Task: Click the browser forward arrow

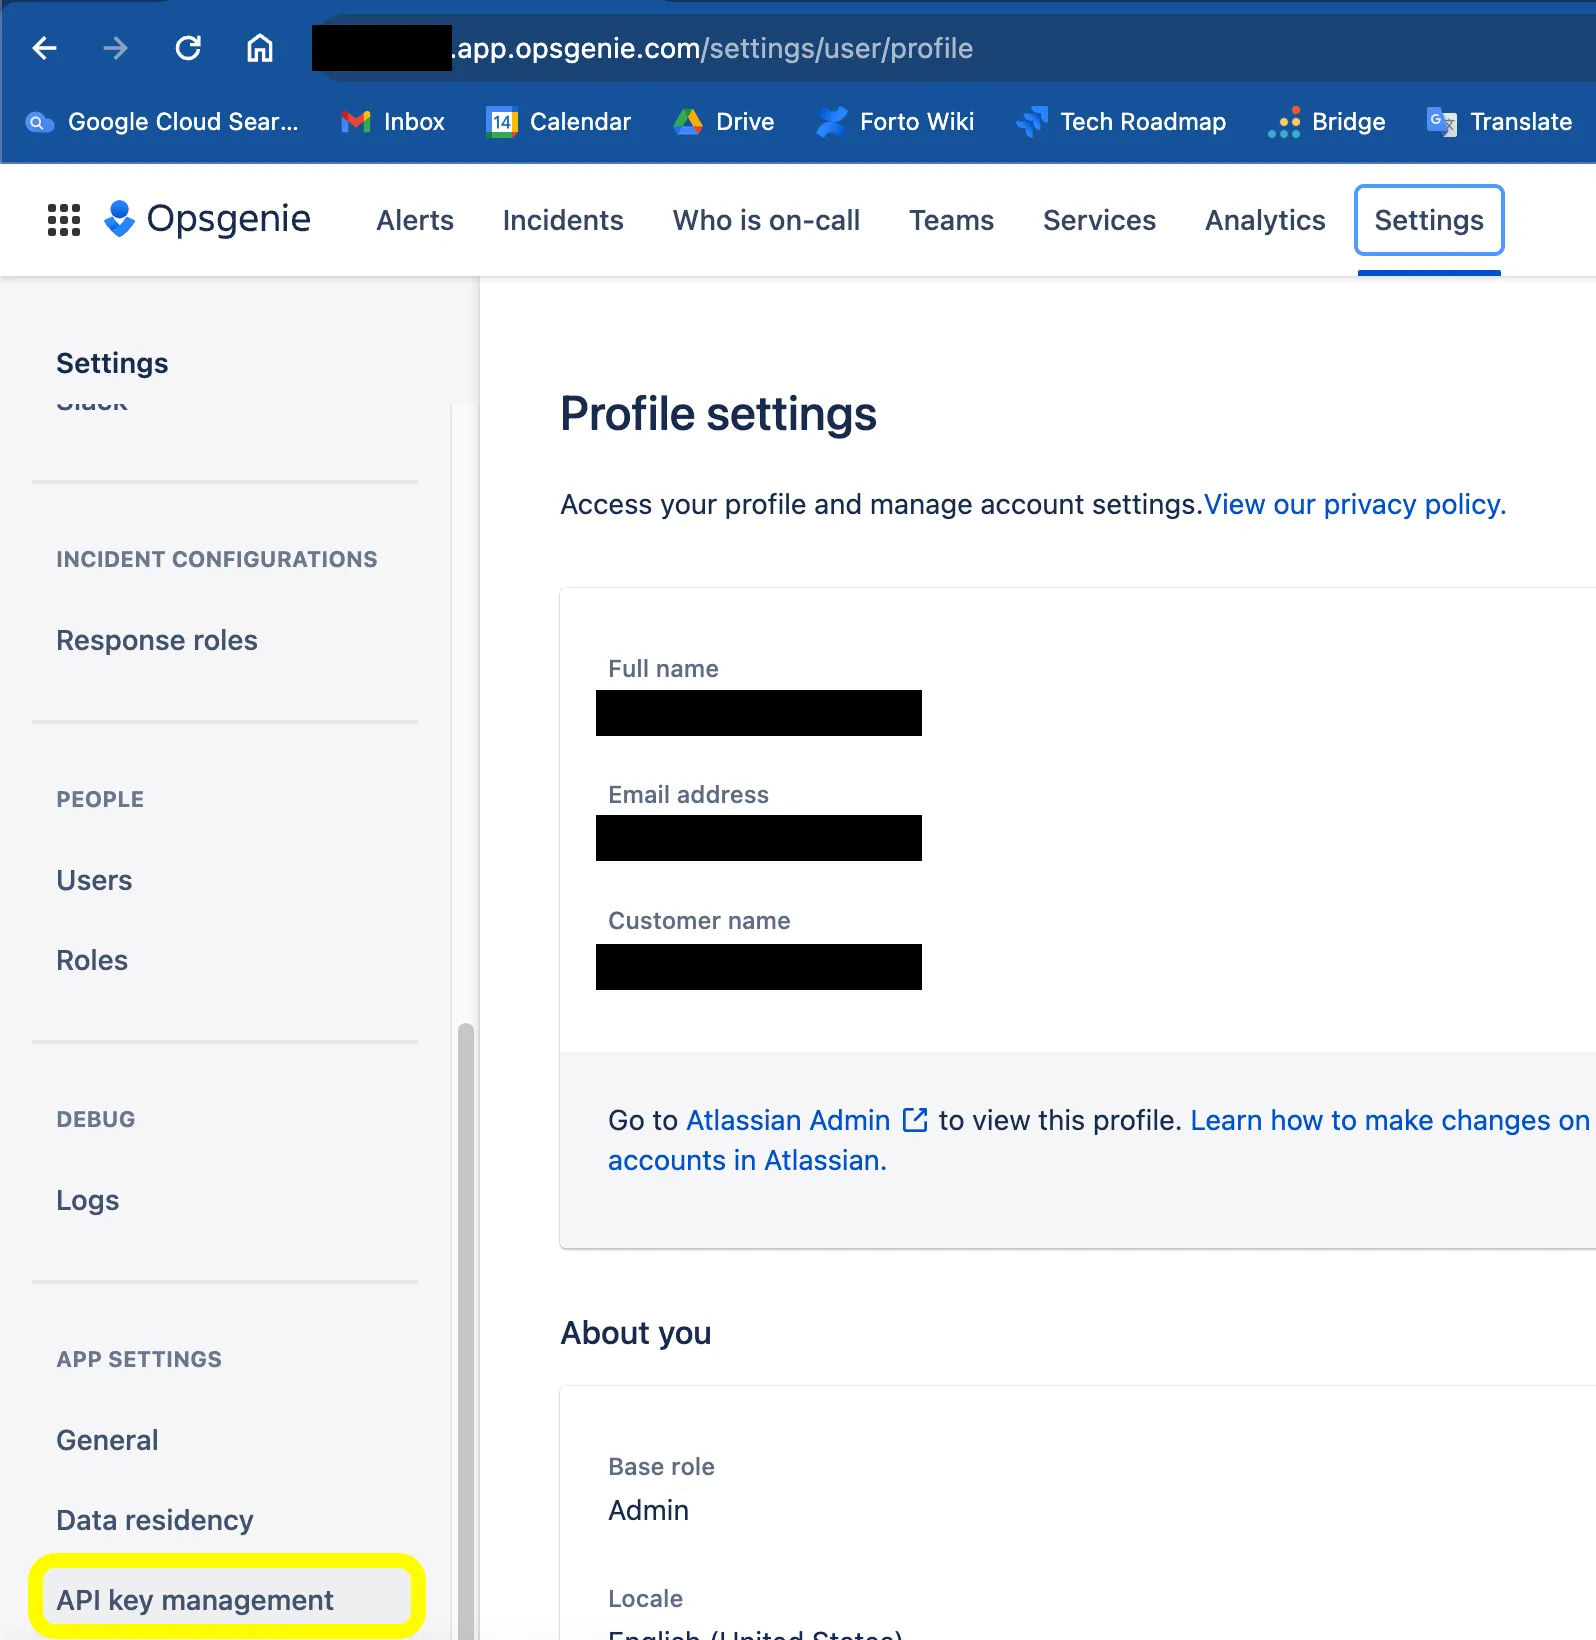Action: pyautogui.click(x=116, y=47)
